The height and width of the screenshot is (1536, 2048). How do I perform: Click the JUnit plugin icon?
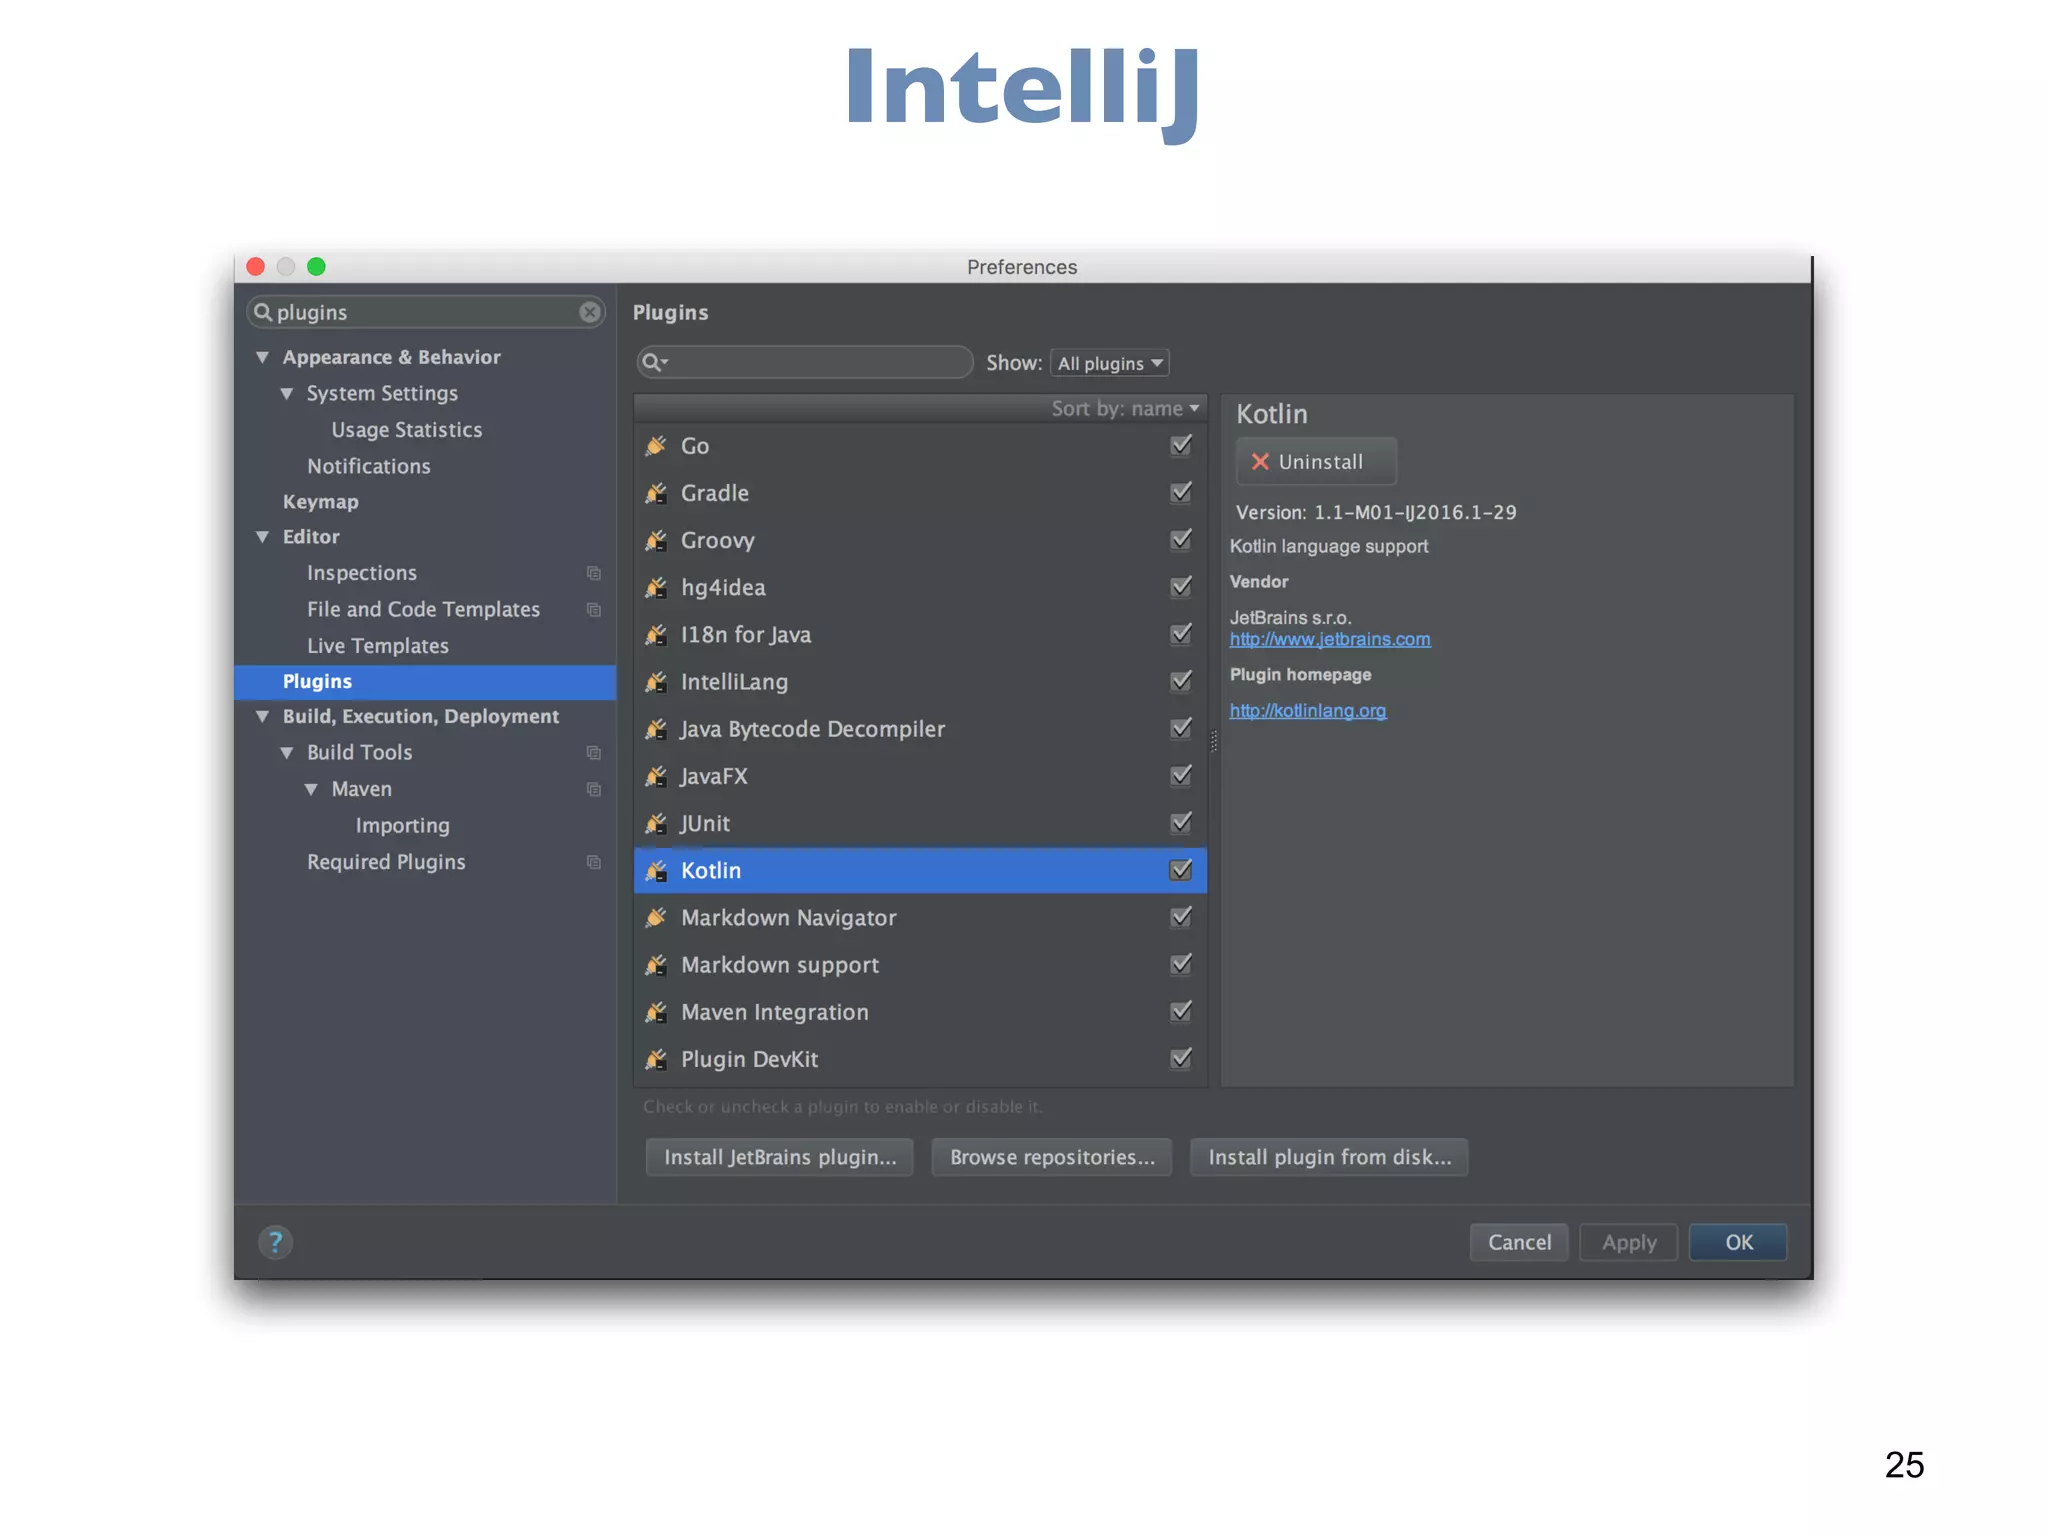click(656, 823)
